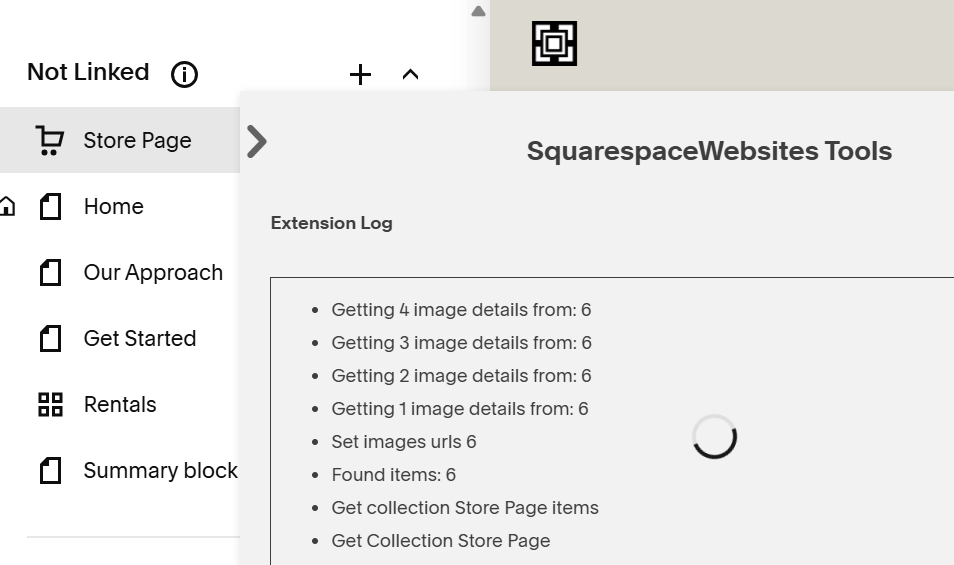Click log entry 'Getting 4 image details from: 6'

[461, 310]
